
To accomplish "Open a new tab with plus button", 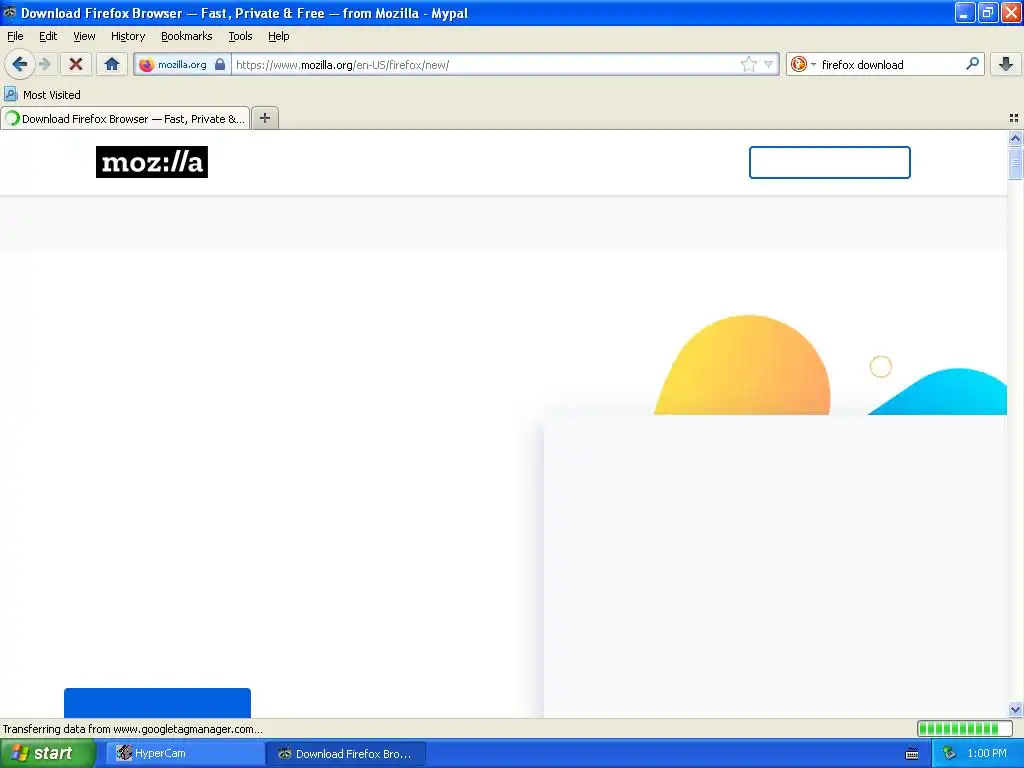I will point(264,118).
